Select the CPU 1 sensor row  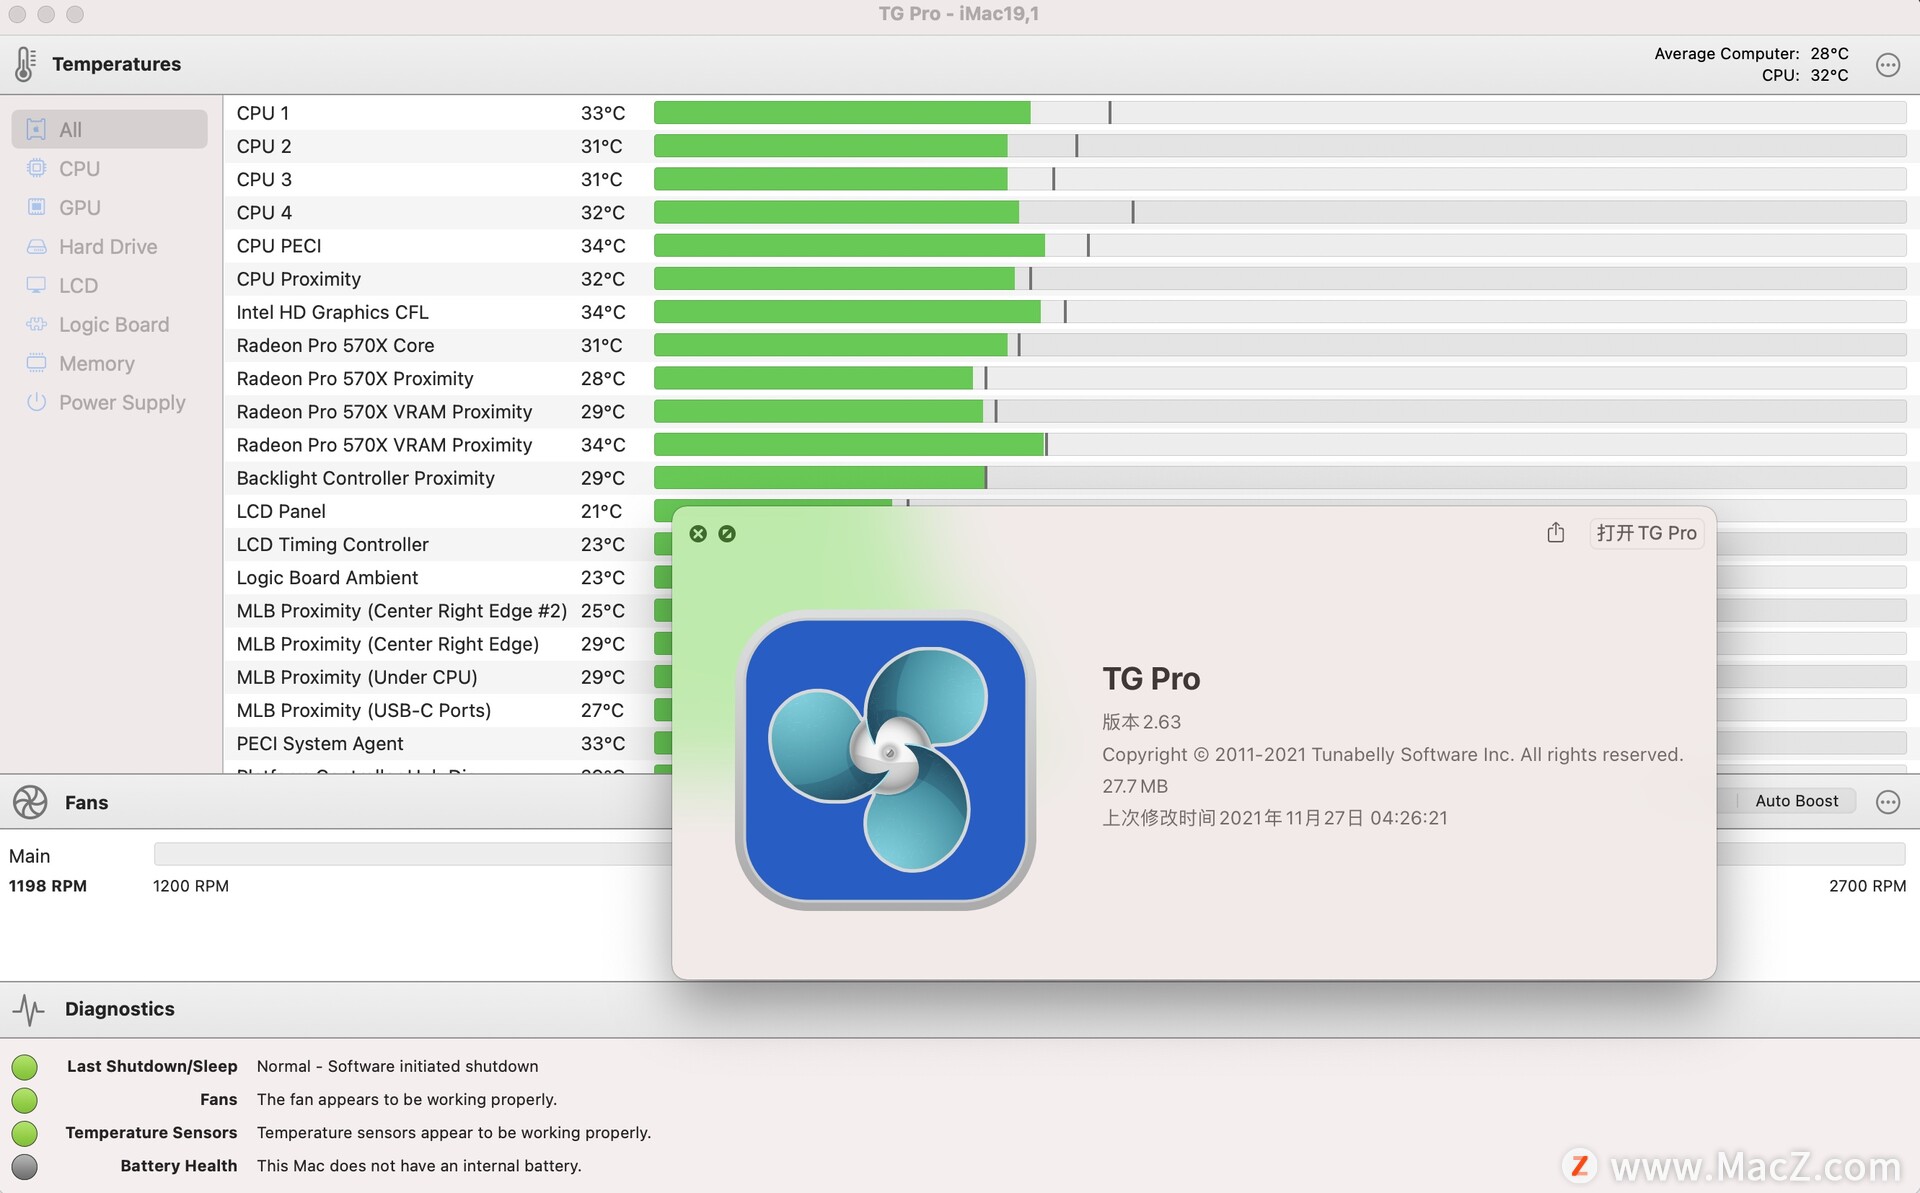pyautogui.click(x=1071, y=113)
